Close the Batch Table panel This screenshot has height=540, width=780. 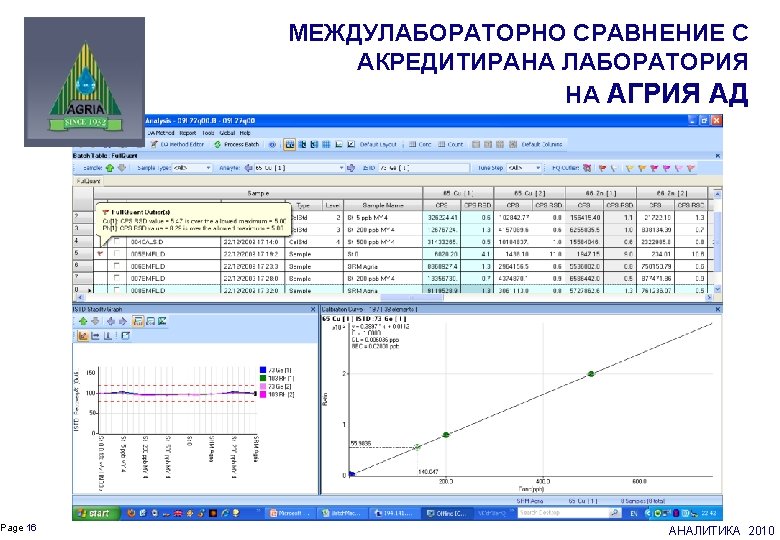pos(717,156)
